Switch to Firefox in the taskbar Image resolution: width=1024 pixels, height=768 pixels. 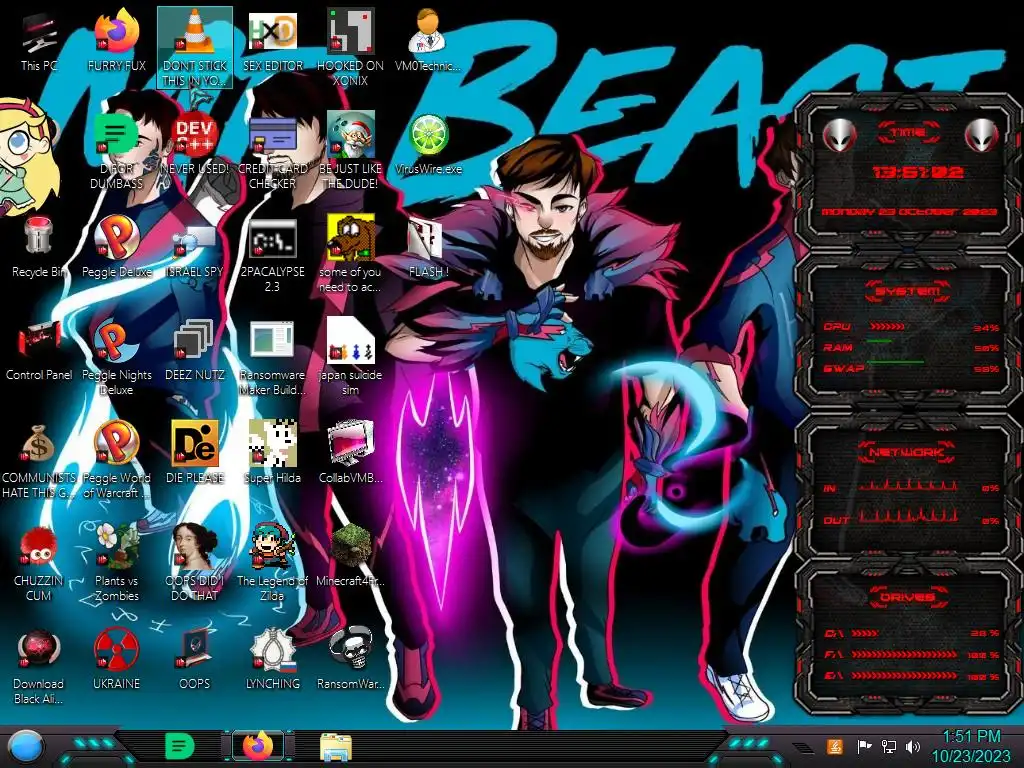click(258, 746)
